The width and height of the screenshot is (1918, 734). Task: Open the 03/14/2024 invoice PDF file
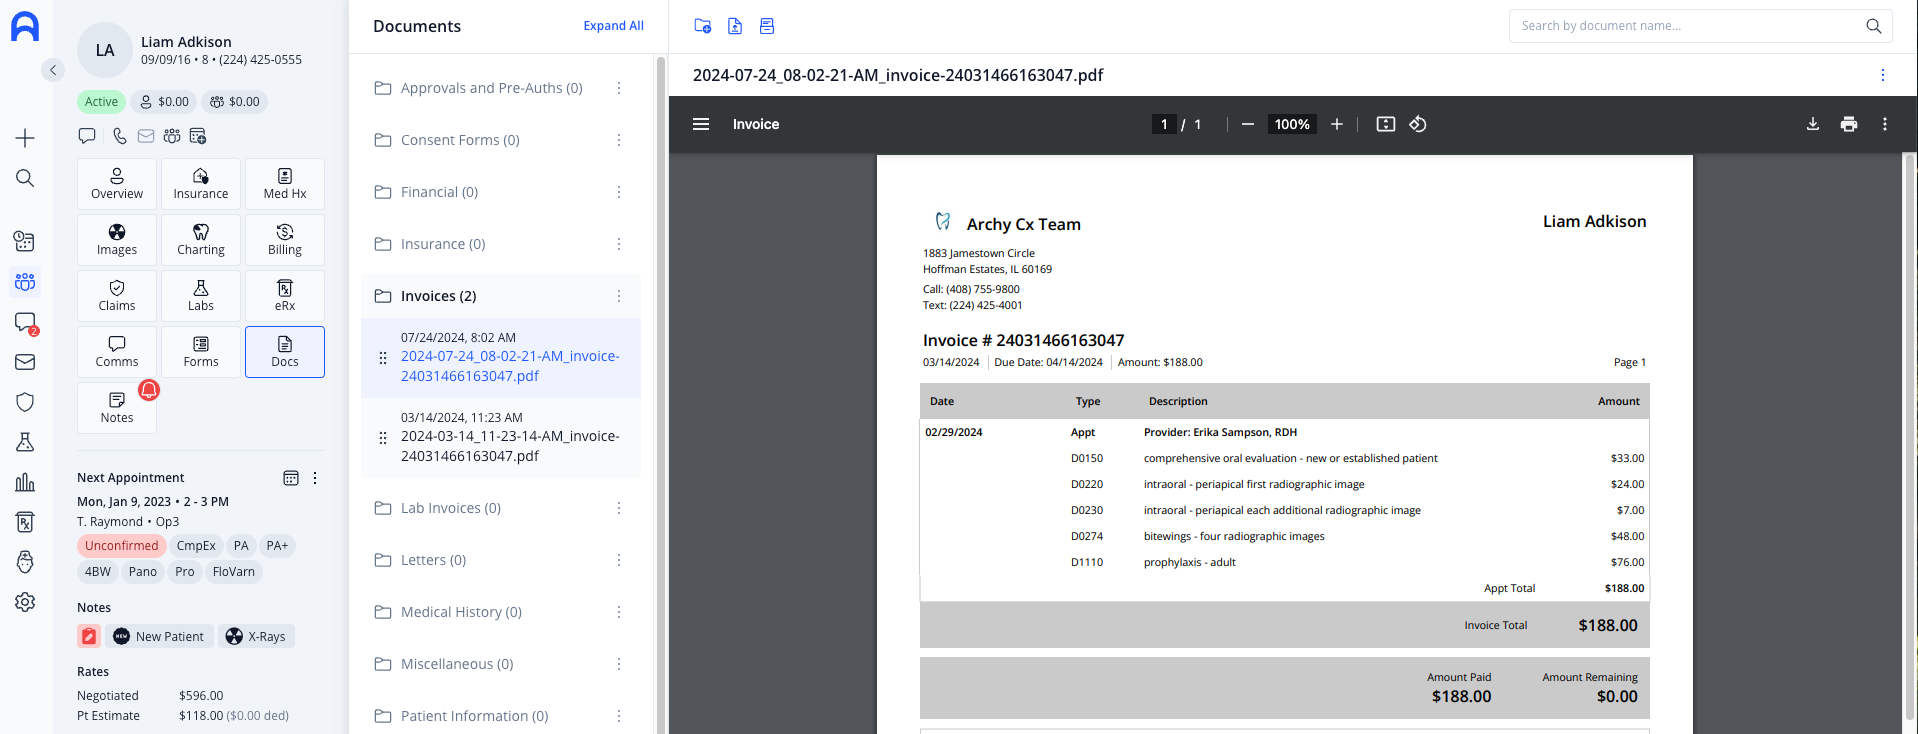501,438
